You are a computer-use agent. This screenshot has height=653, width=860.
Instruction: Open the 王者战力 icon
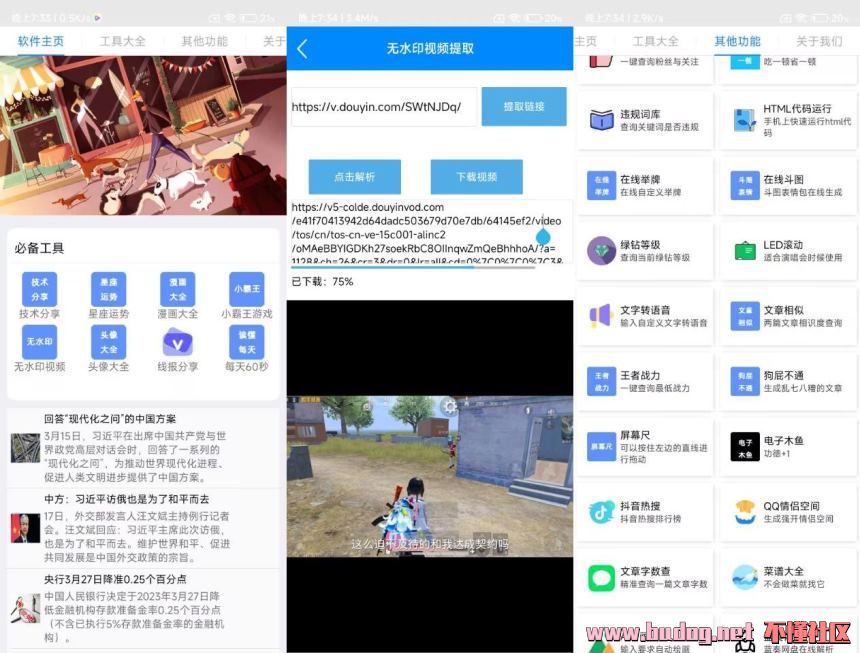[x=601, y=381]
